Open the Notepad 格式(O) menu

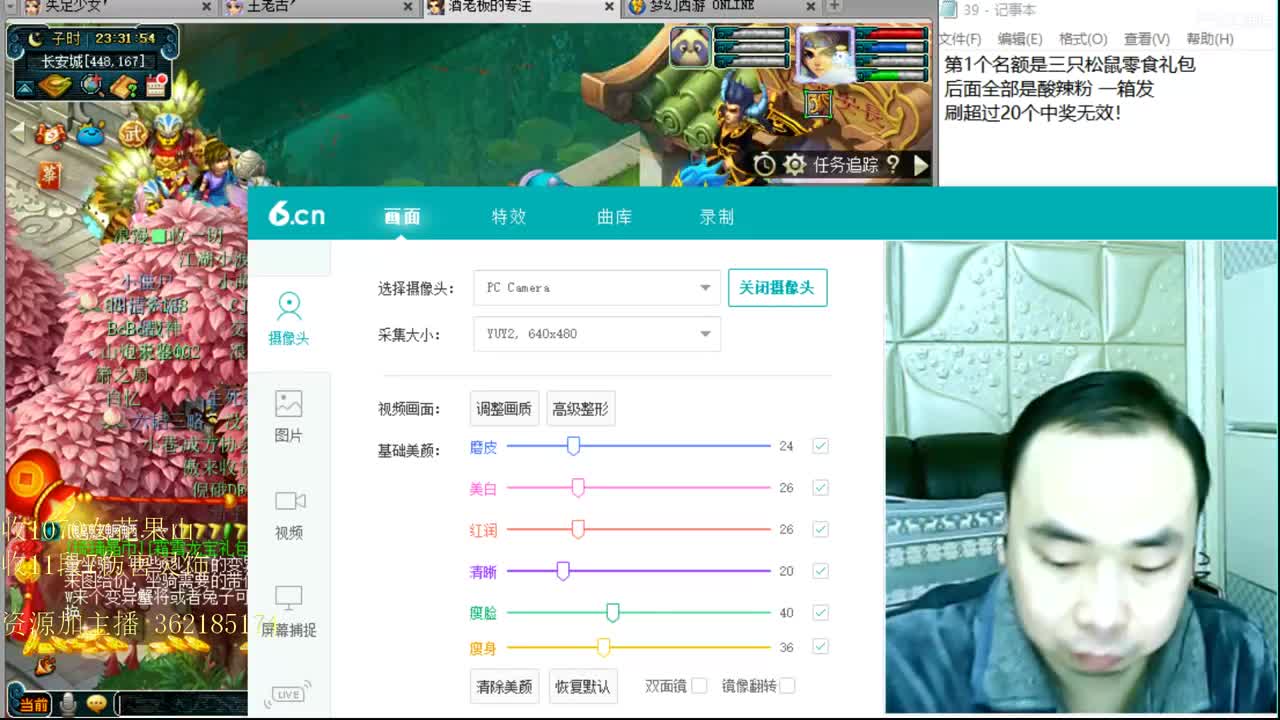coord(1083,39)
